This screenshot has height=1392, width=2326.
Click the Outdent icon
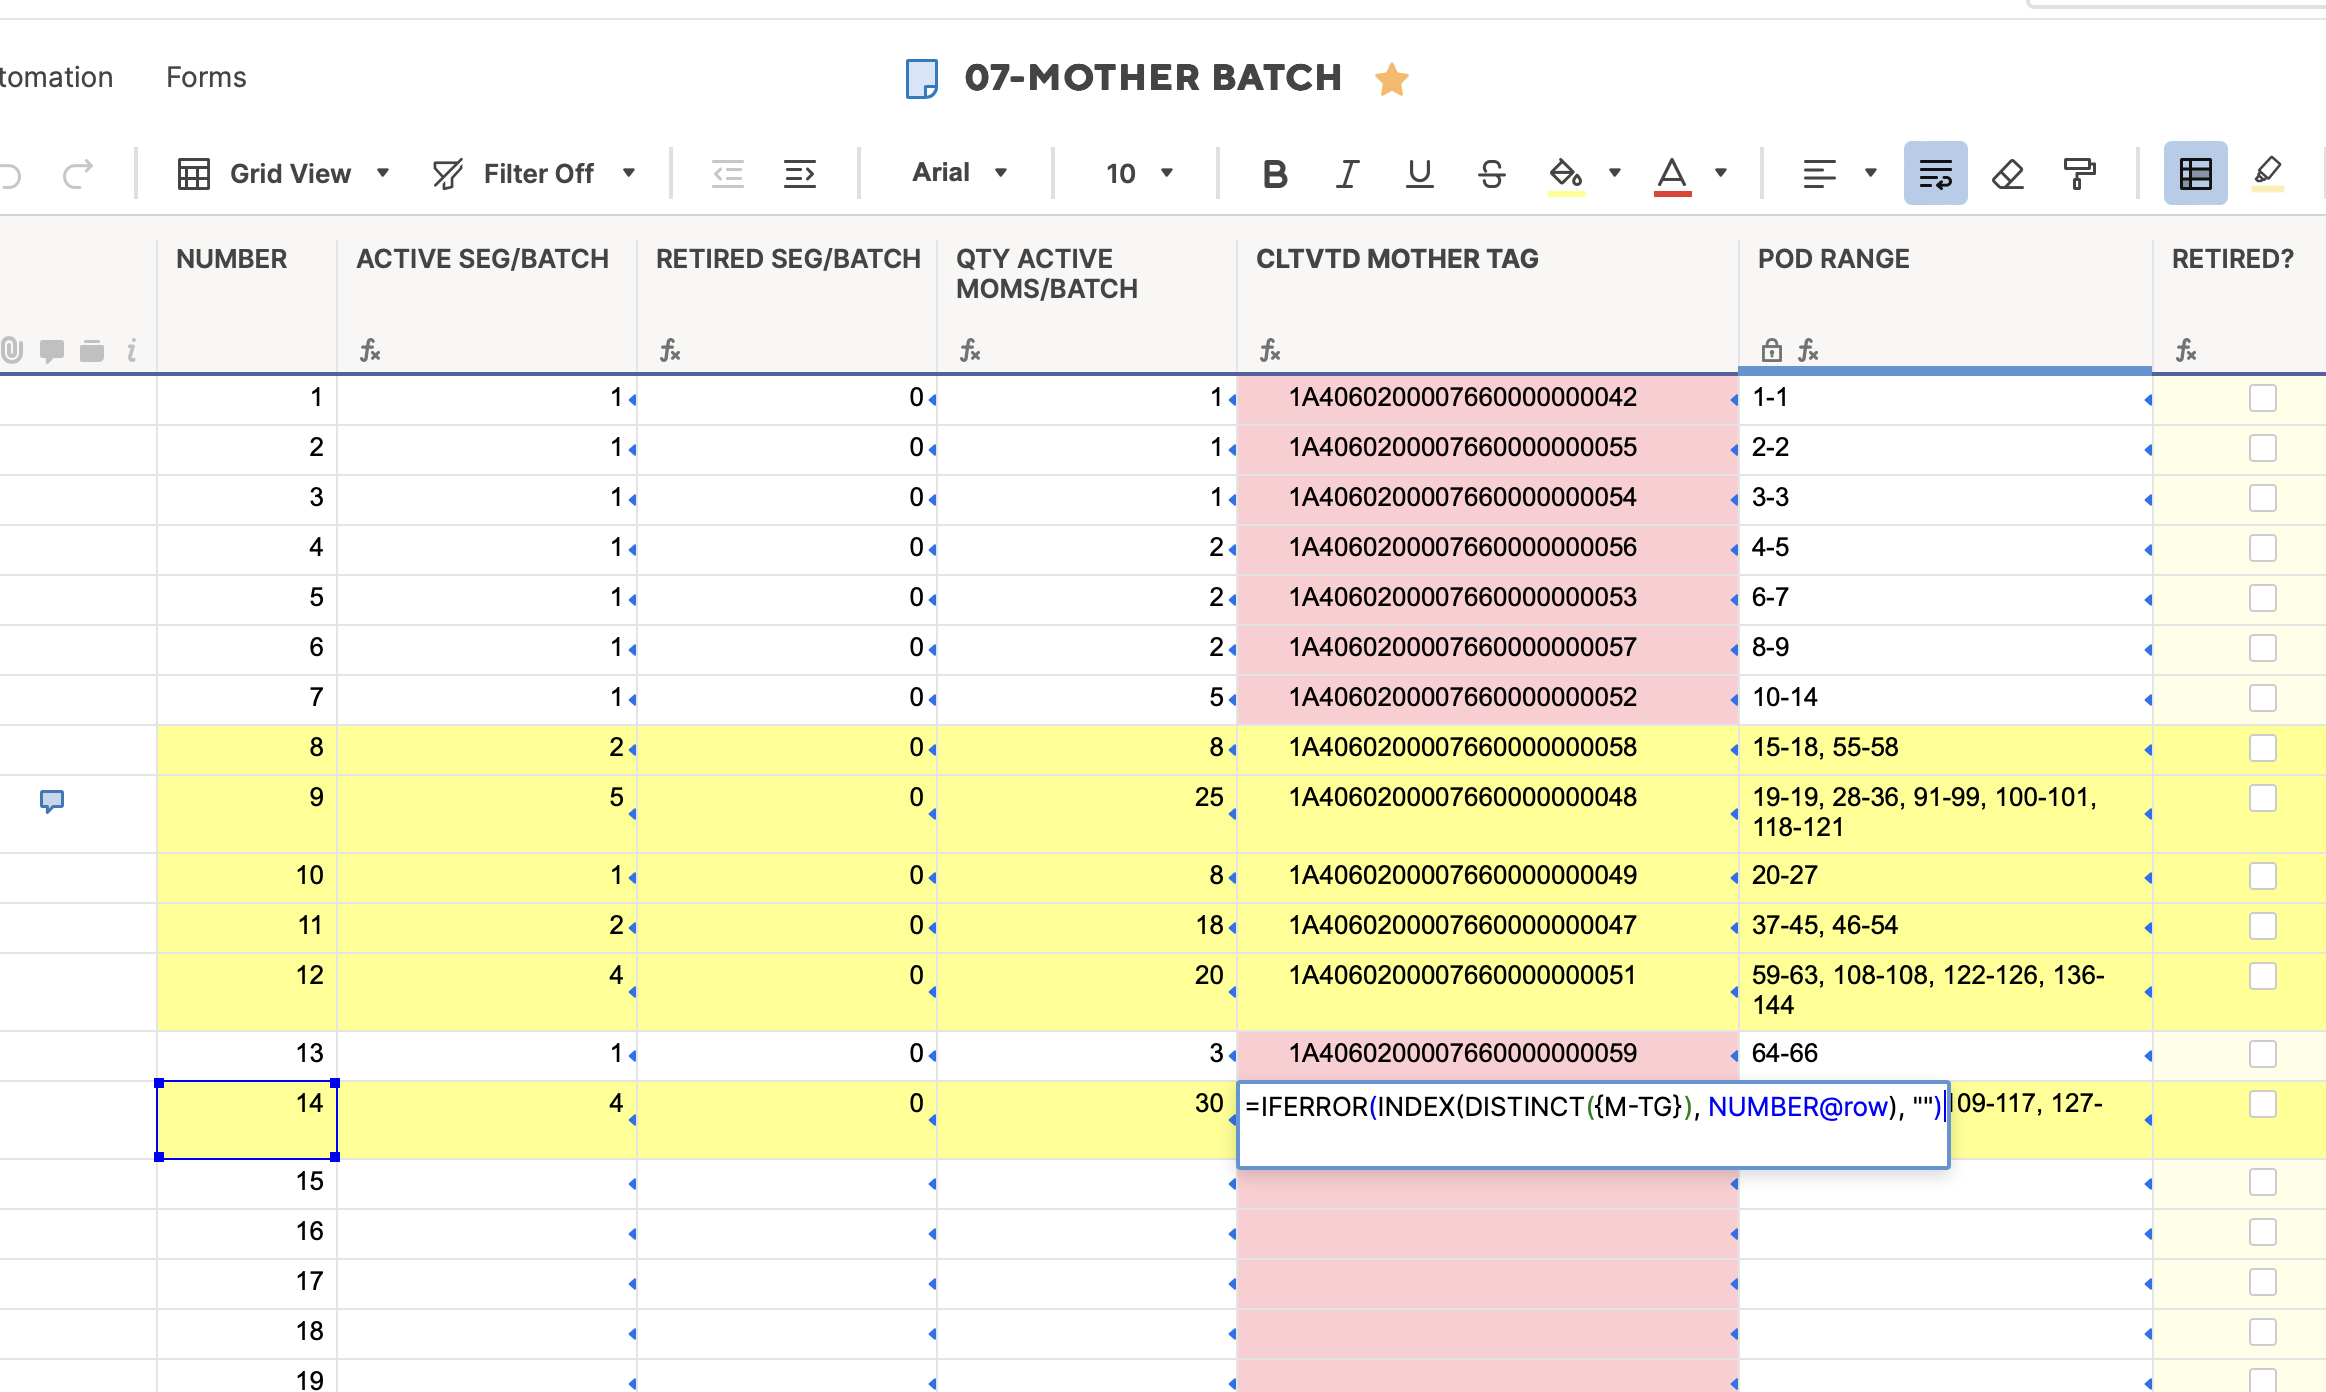728,174
